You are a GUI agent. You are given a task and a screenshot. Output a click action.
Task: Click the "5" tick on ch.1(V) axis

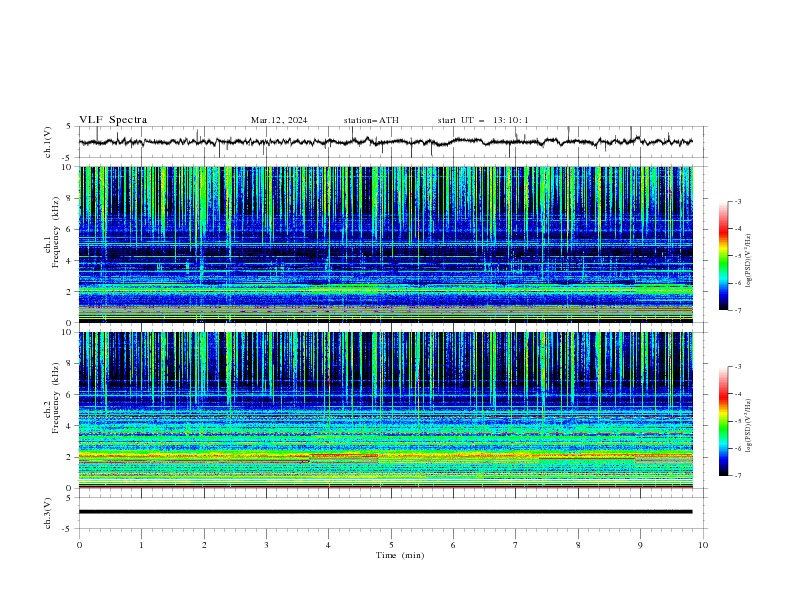click(70, 127)
